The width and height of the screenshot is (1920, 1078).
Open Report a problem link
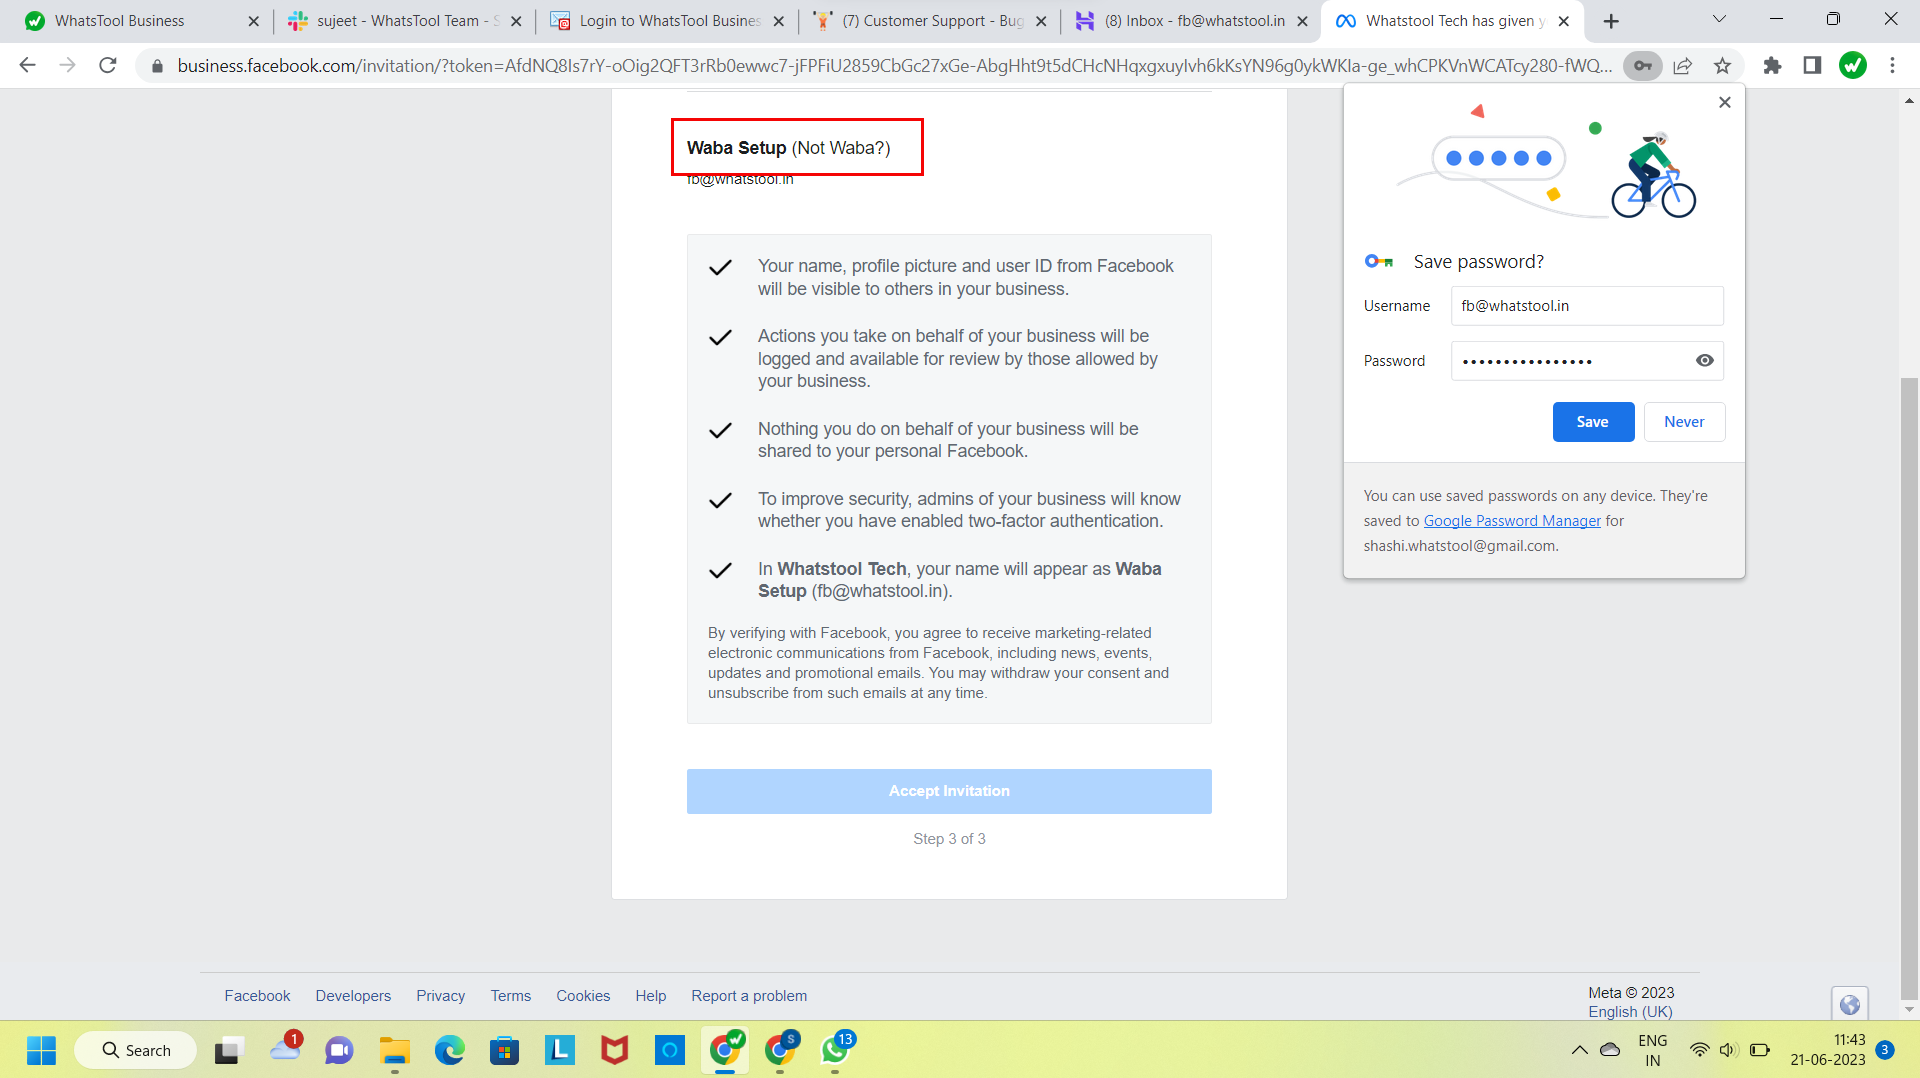coord(749,996)
